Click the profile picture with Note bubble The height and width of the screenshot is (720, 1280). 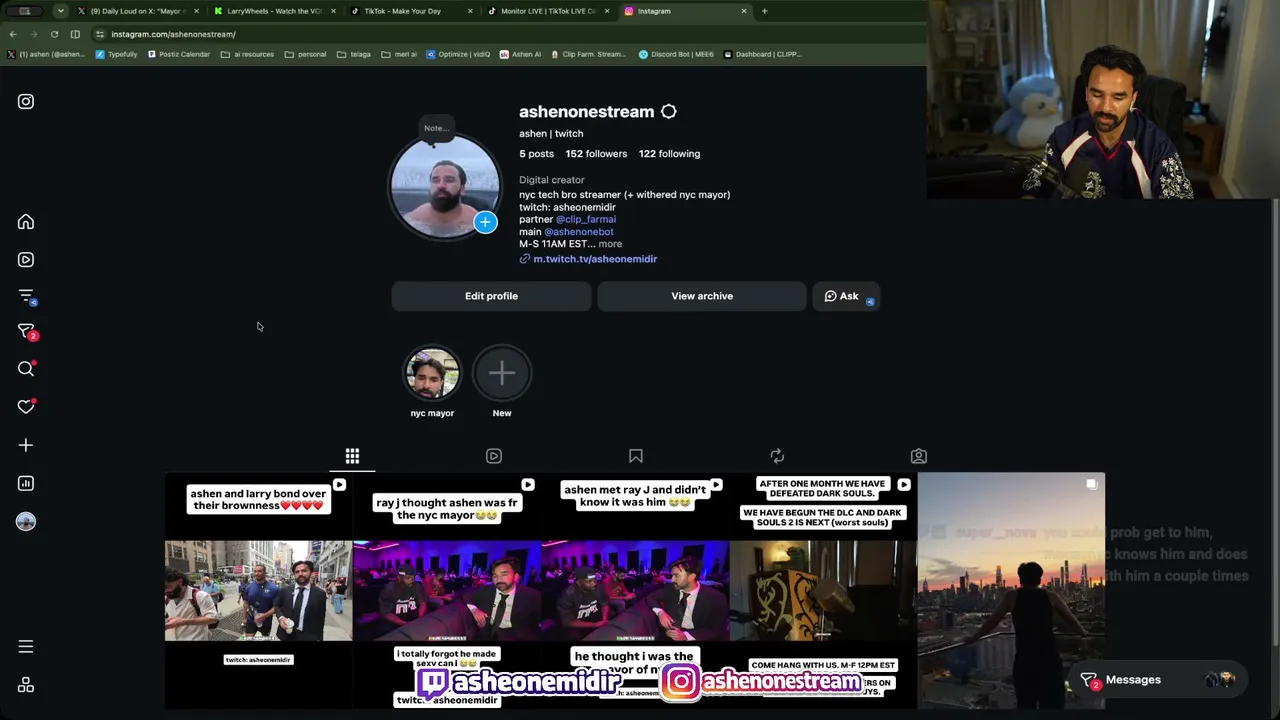(445, 188)
